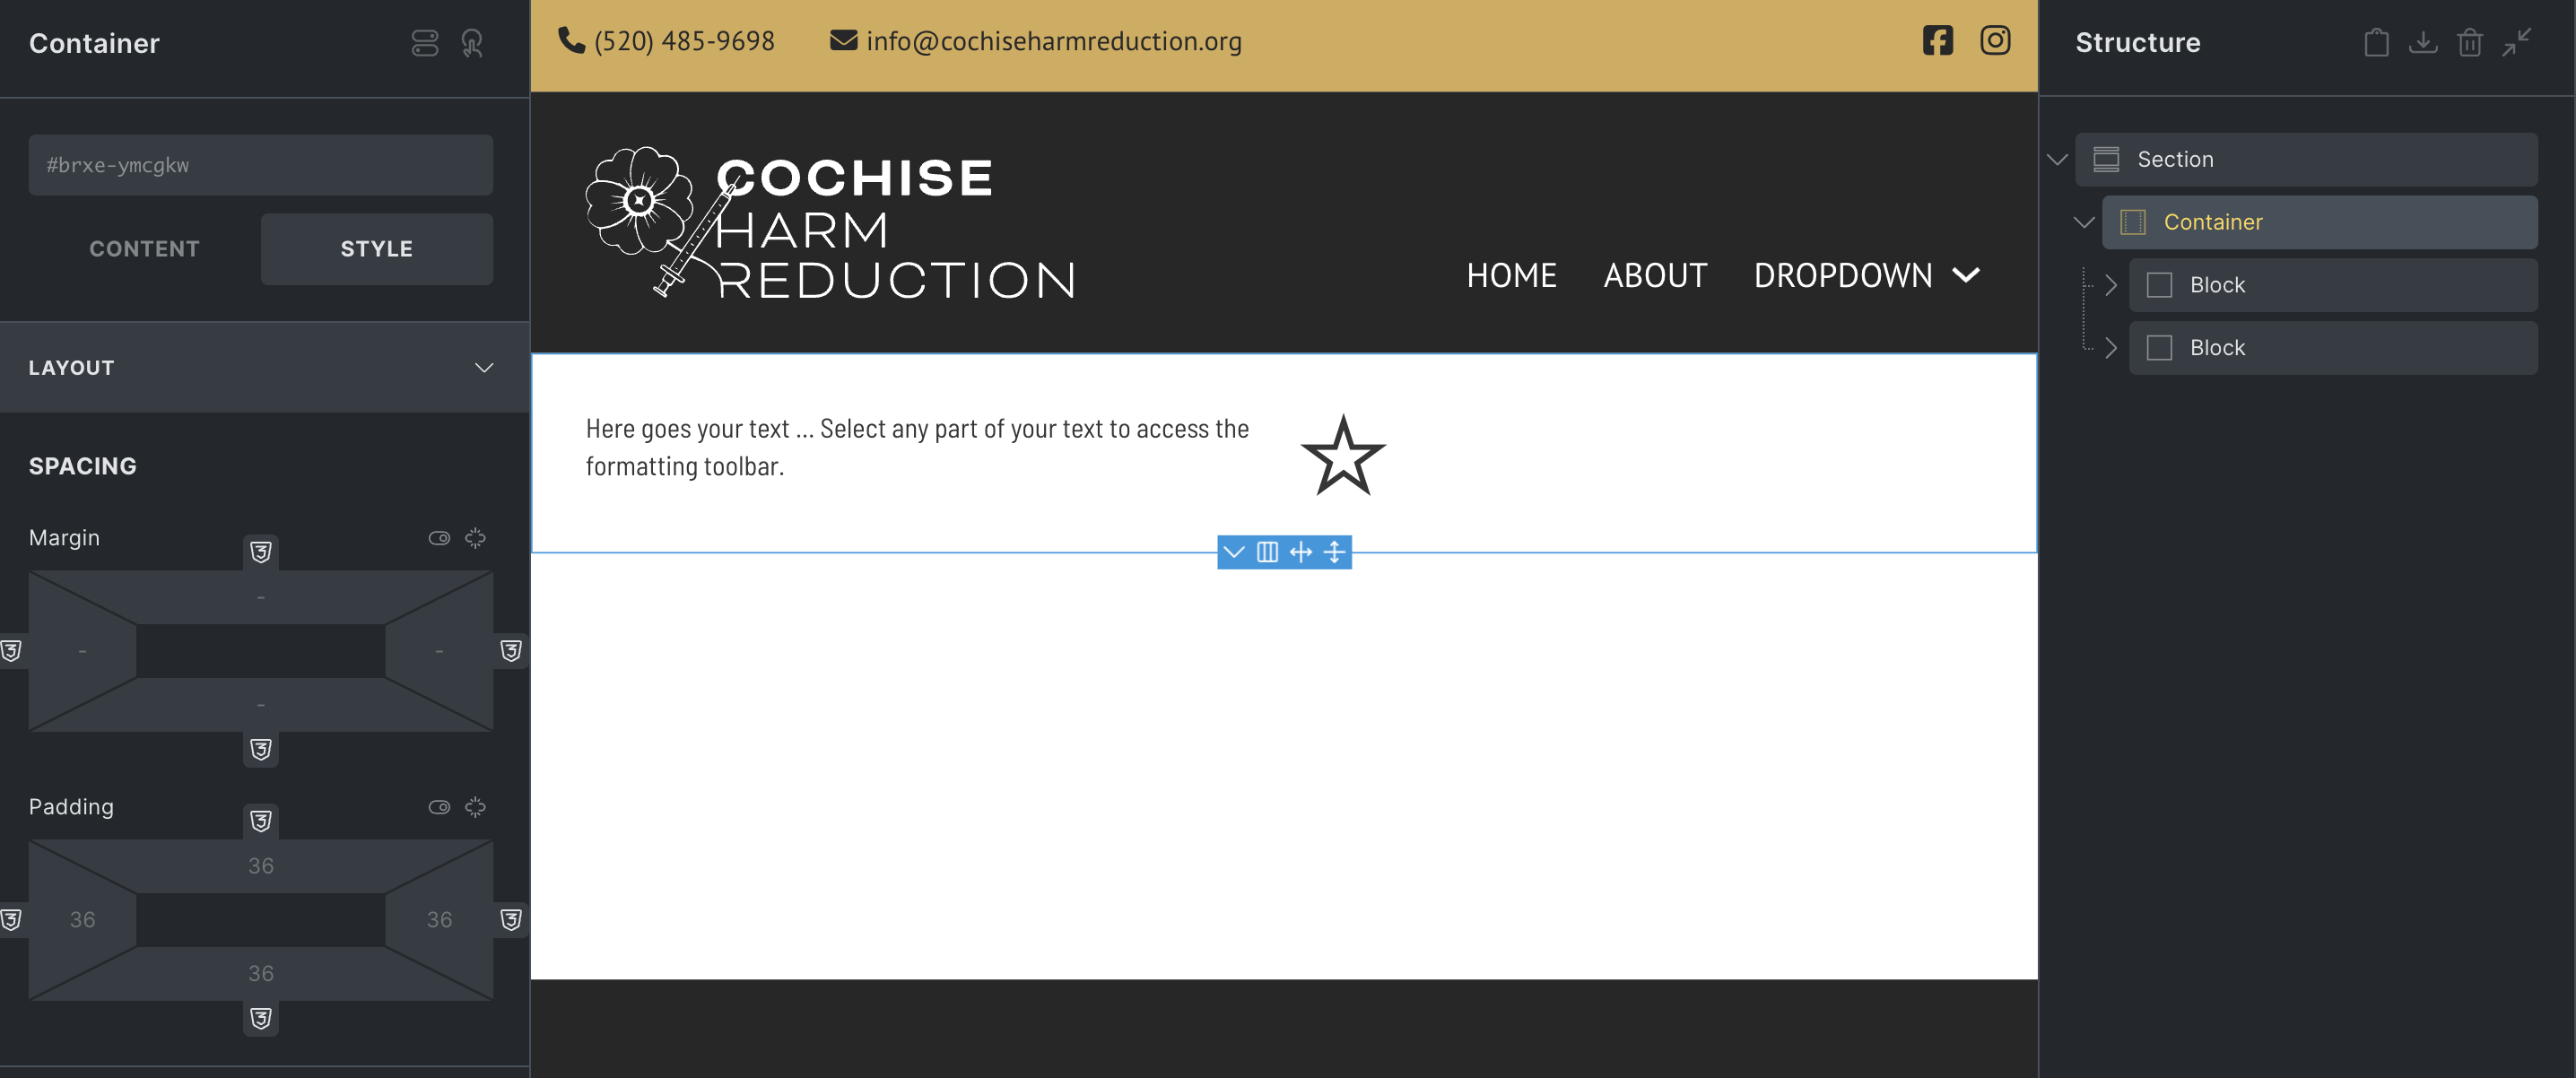
Task: Click the Padding top field showing 36
Action: (261, 866)
